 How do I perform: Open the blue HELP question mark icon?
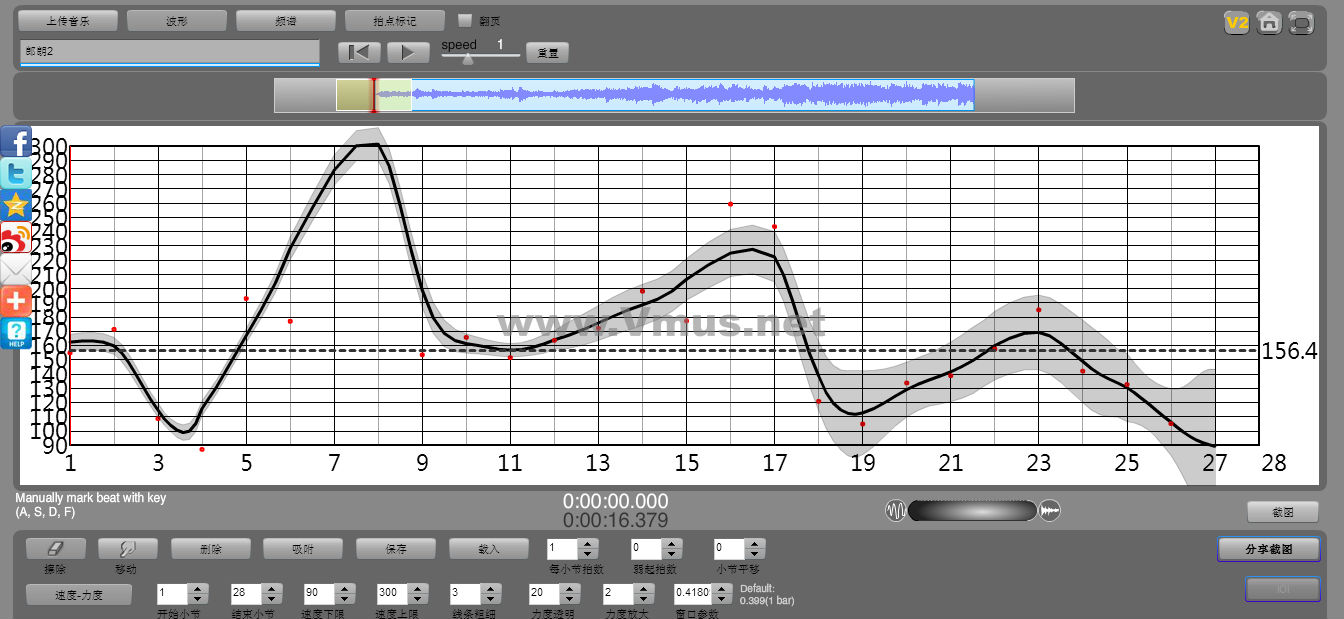pyautogui.click(x=16, y=333)
